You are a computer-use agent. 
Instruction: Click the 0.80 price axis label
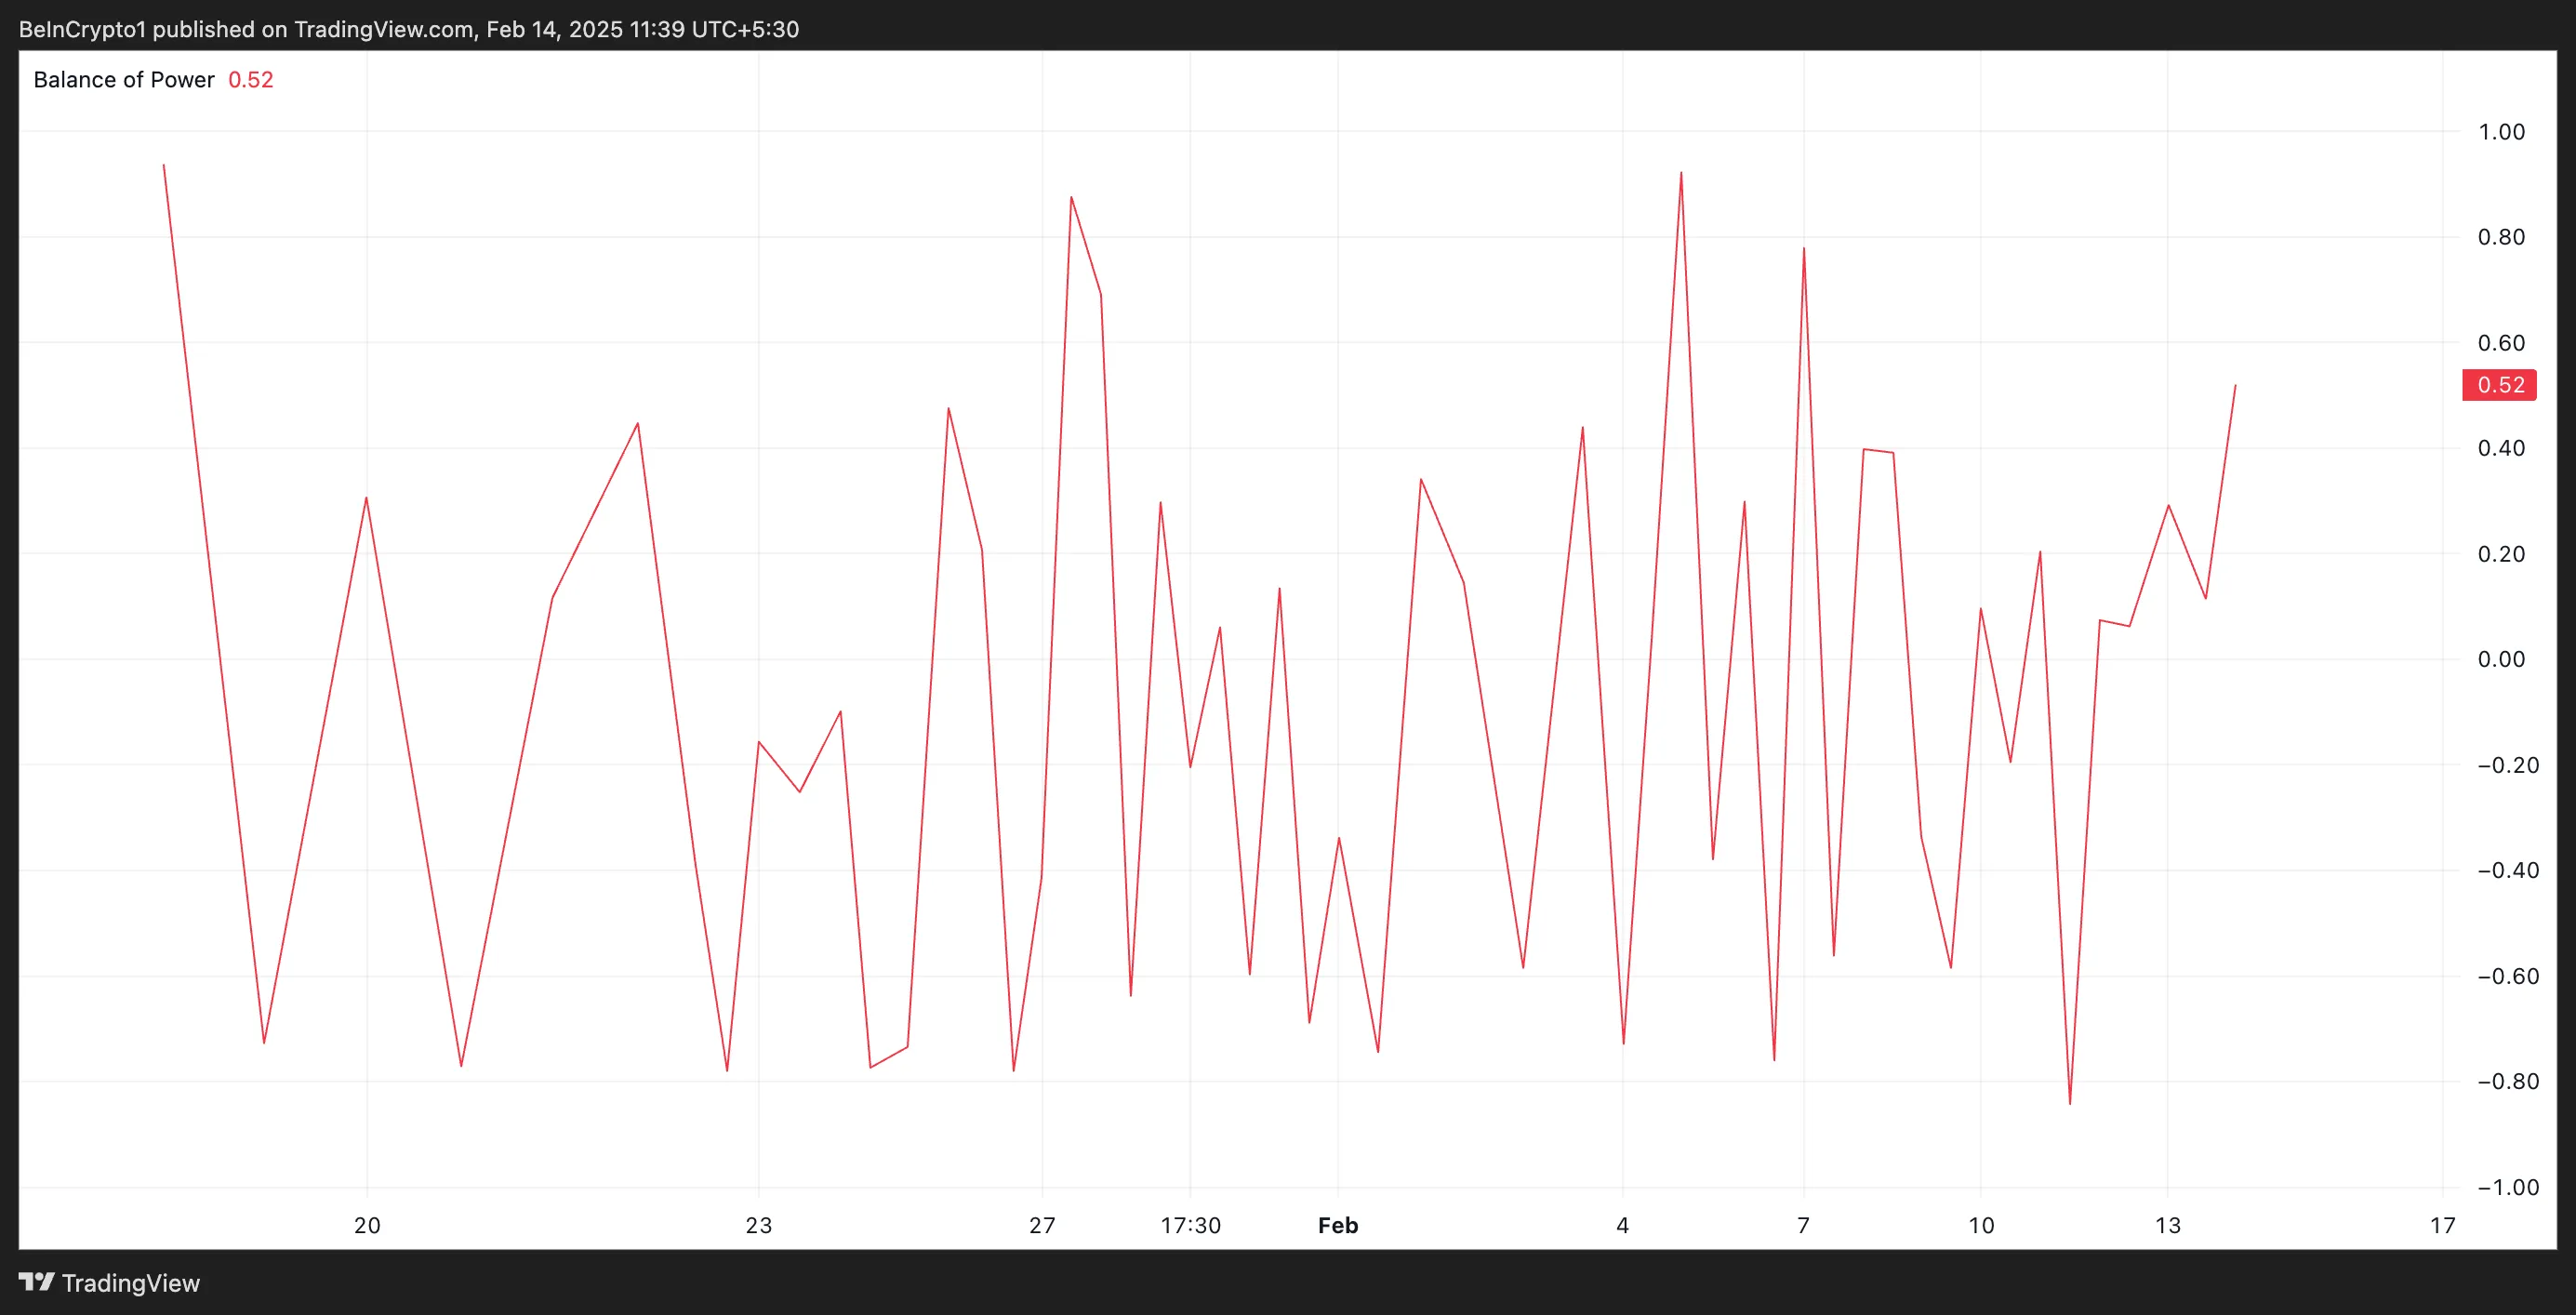point(2501,237)
